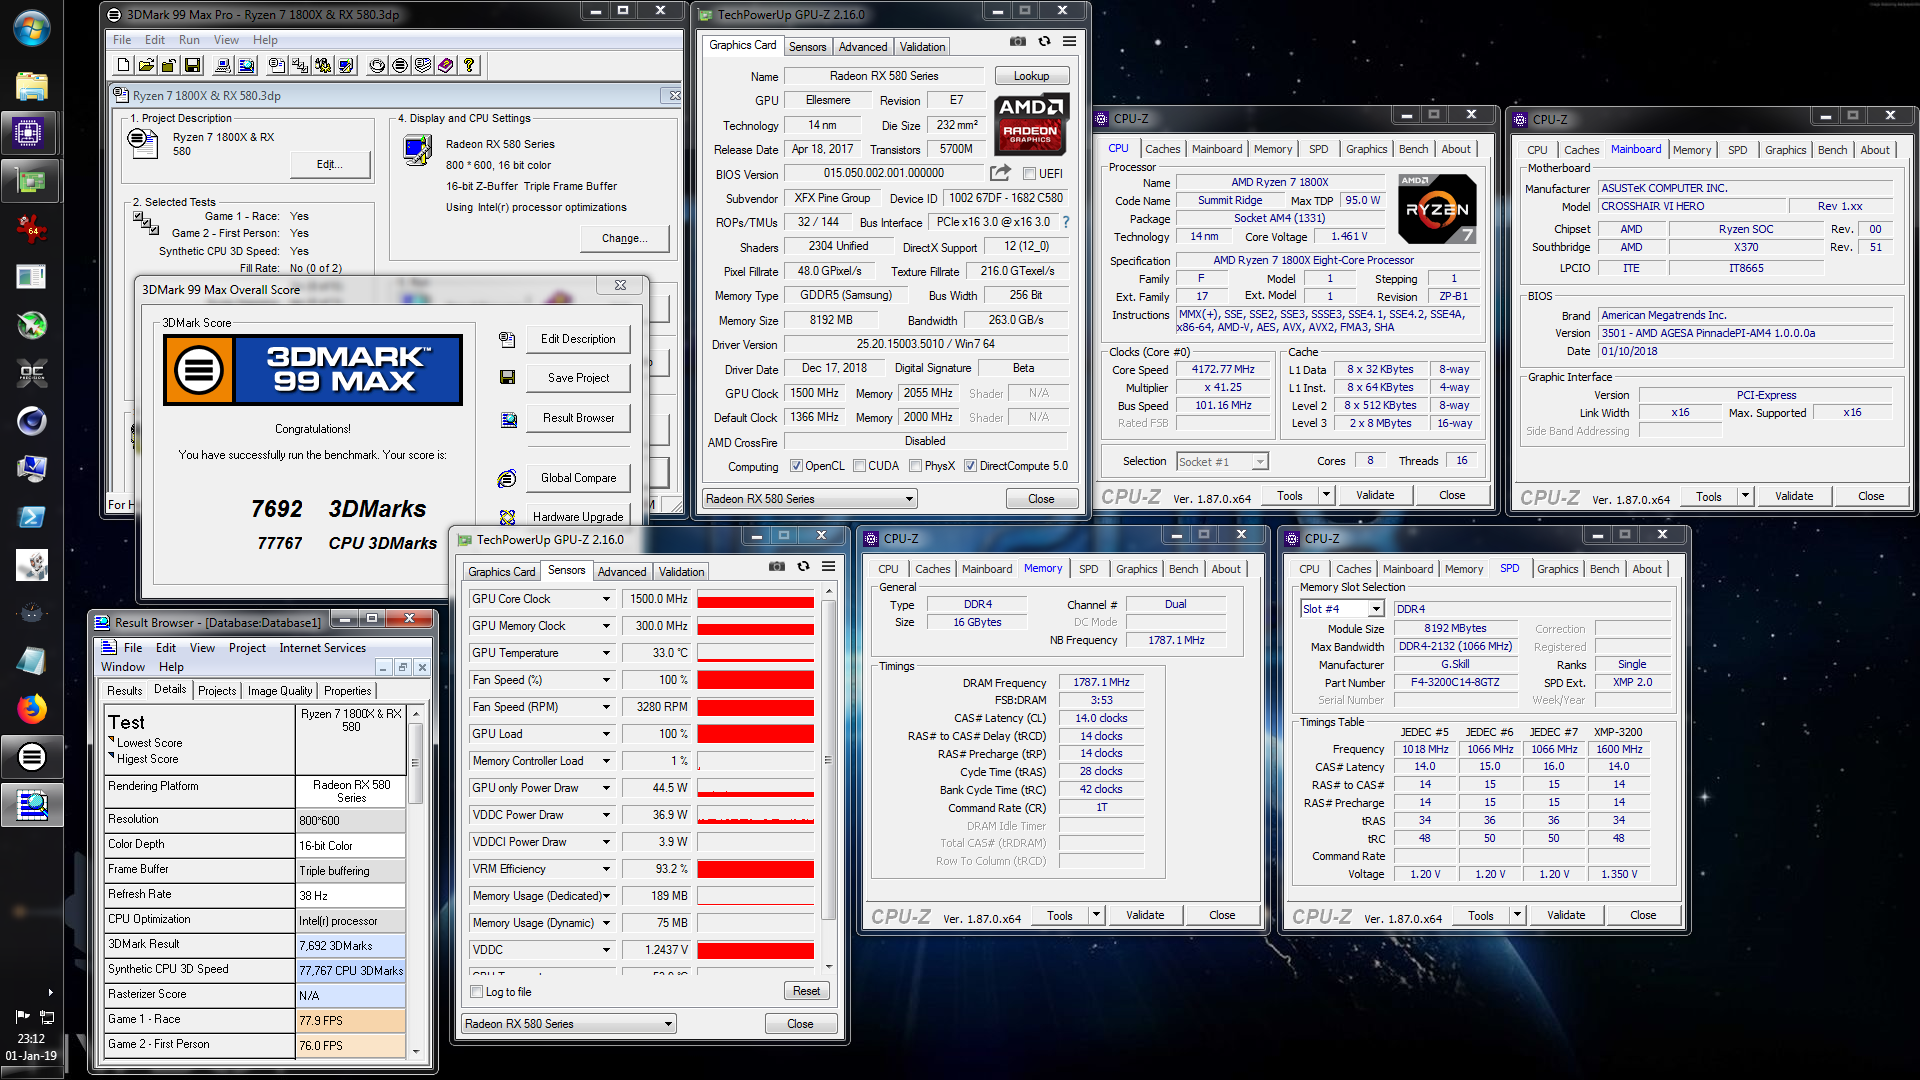Click the striped circle benchmark icon in 3DMark toolbar
Image resolution: width=1920 pixels, height=1080 pixels.
[400, 65]
